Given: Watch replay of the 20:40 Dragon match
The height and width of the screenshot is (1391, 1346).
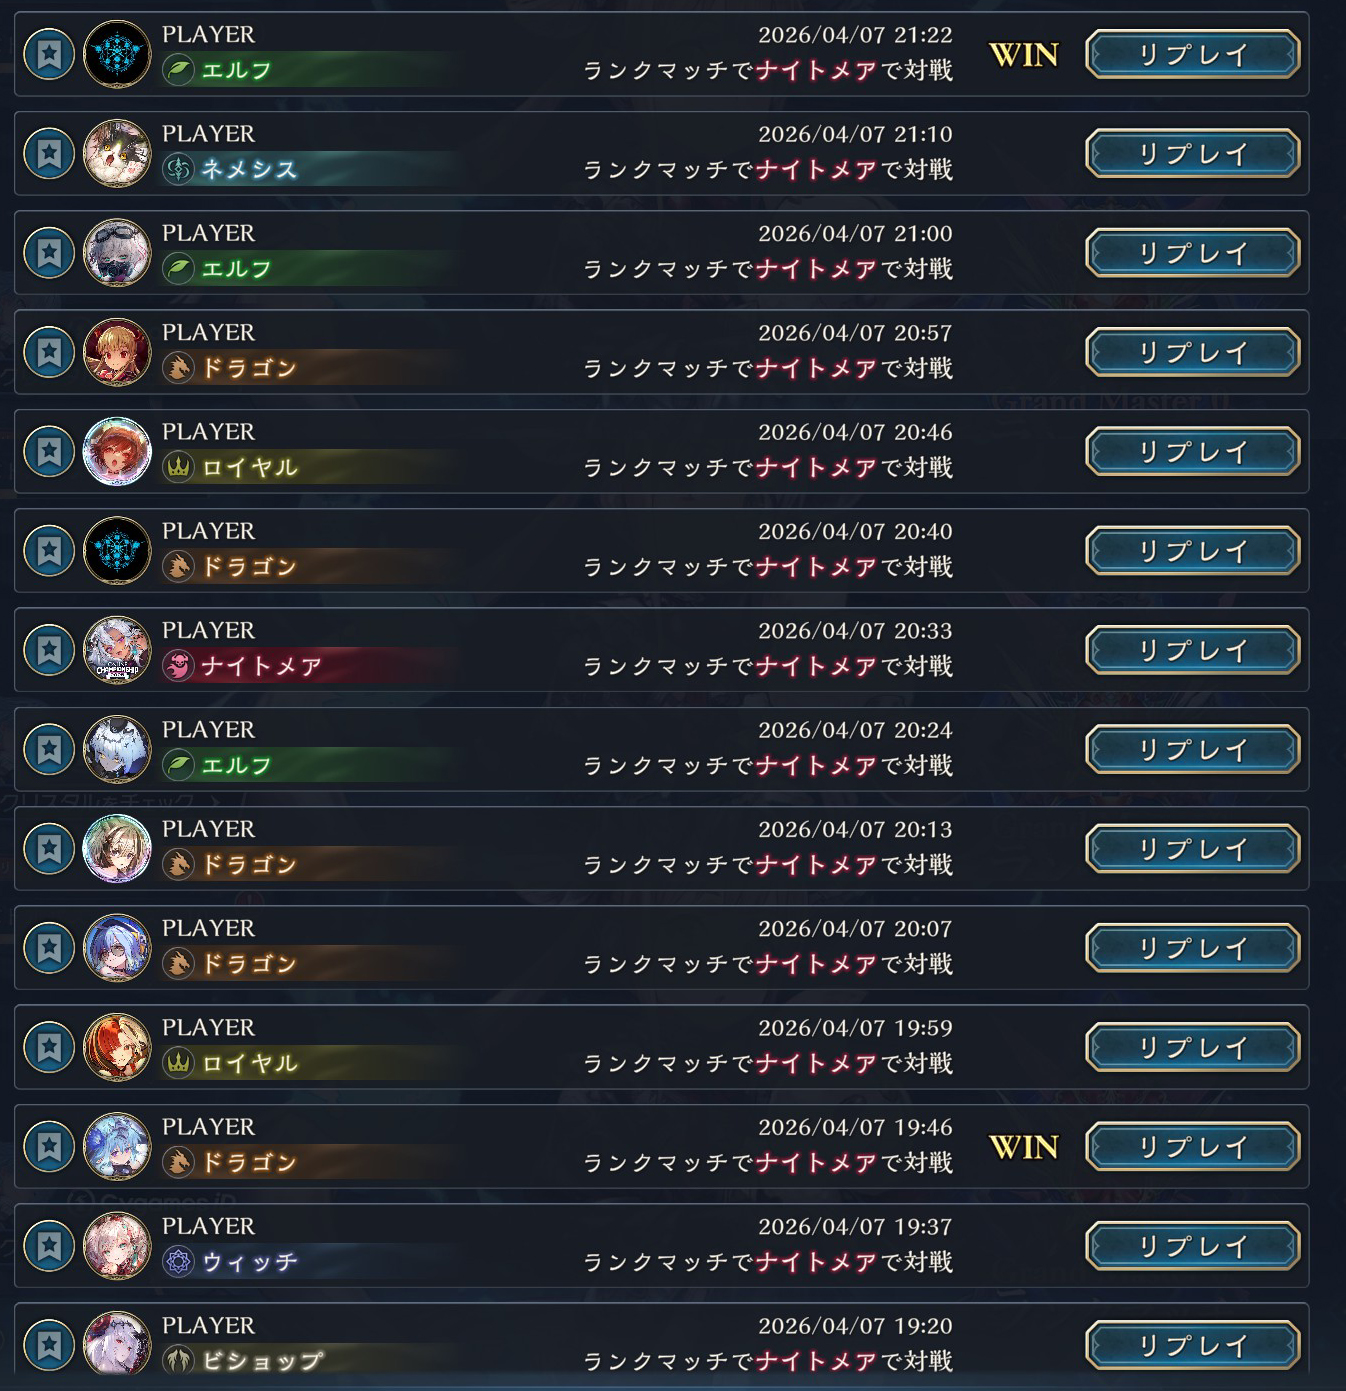Looking at the screenshot, I should pos(1193,551).
